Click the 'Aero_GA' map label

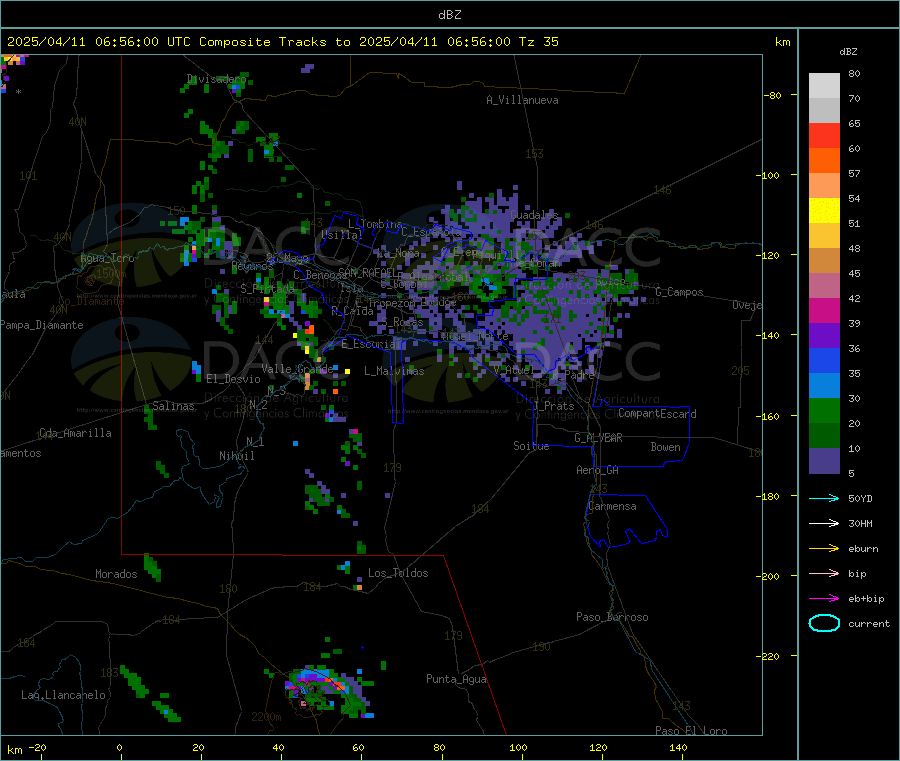click(x=597, y=470)
